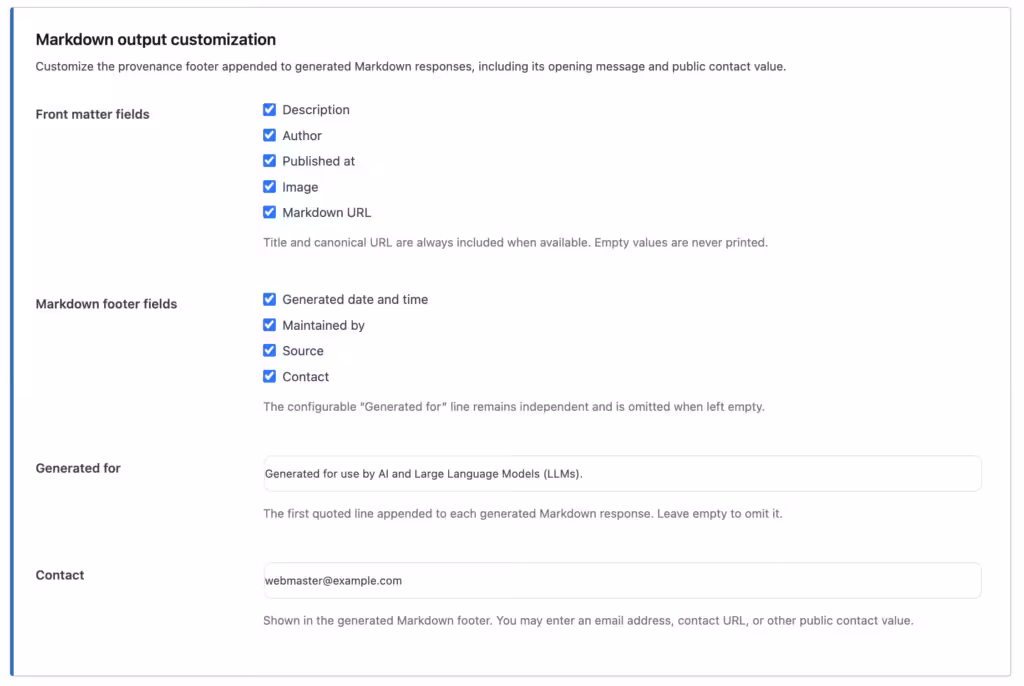Focus the Contact email input field
1024x686 pixels.
click(622, 580)
